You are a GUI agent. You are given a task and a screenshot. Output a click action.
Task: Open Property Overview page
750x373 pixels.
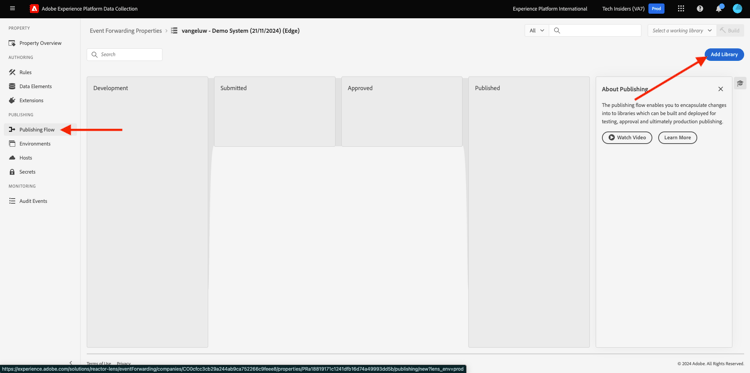click(40, 43)
